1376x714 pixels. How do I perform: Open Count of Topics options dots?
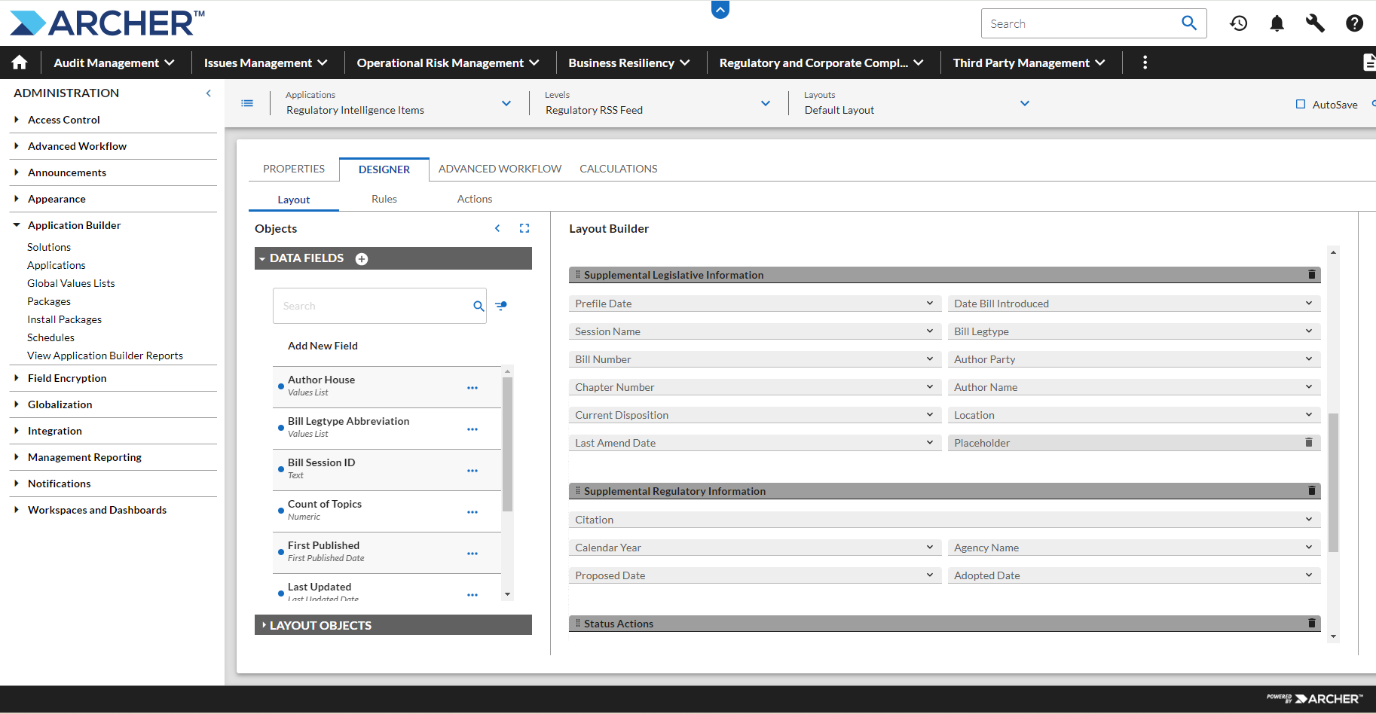click(x=472, y=512)
